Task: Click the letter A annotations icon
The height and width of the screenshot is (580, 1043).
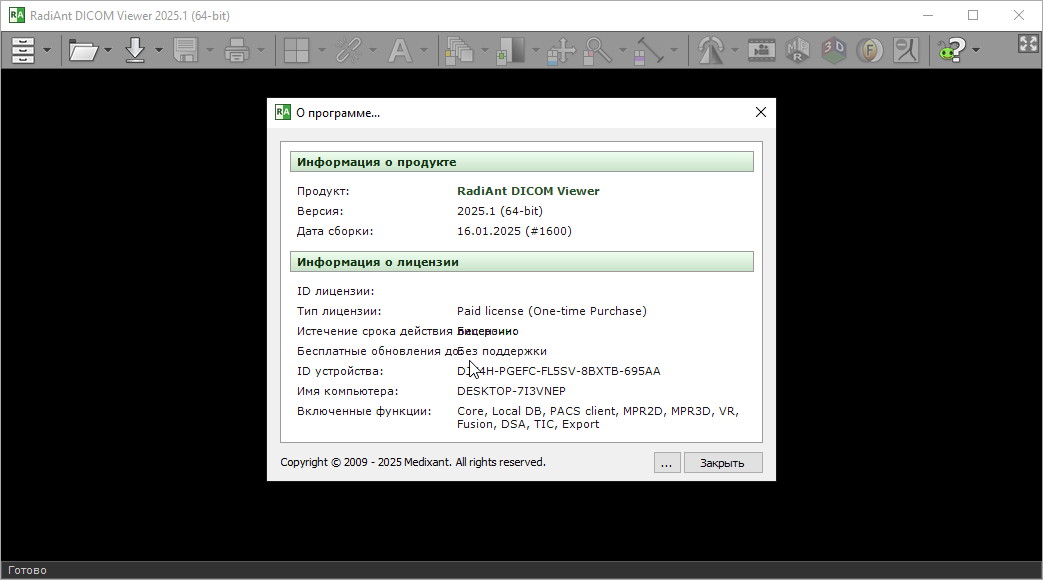Action: pyautogui.click(x=399, y=50)
